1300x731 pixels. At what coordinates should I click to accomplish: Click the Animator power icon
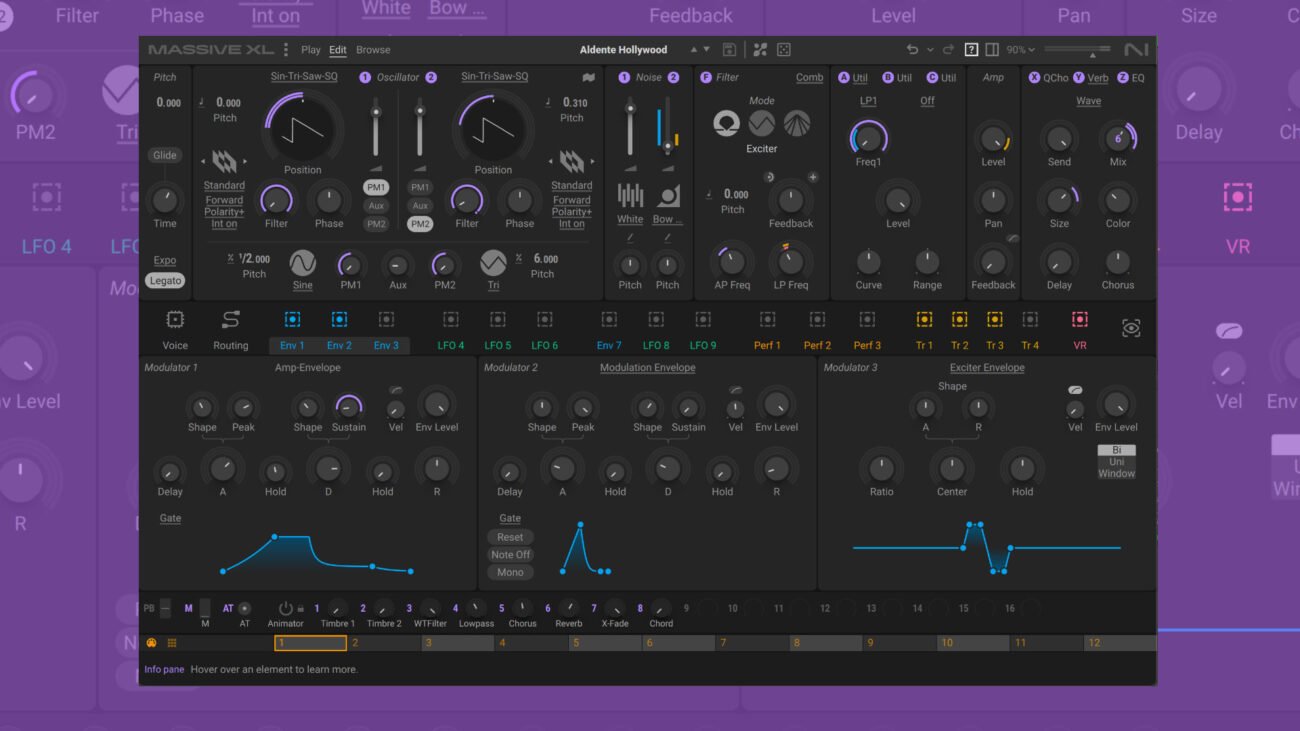tap(286, 608)
